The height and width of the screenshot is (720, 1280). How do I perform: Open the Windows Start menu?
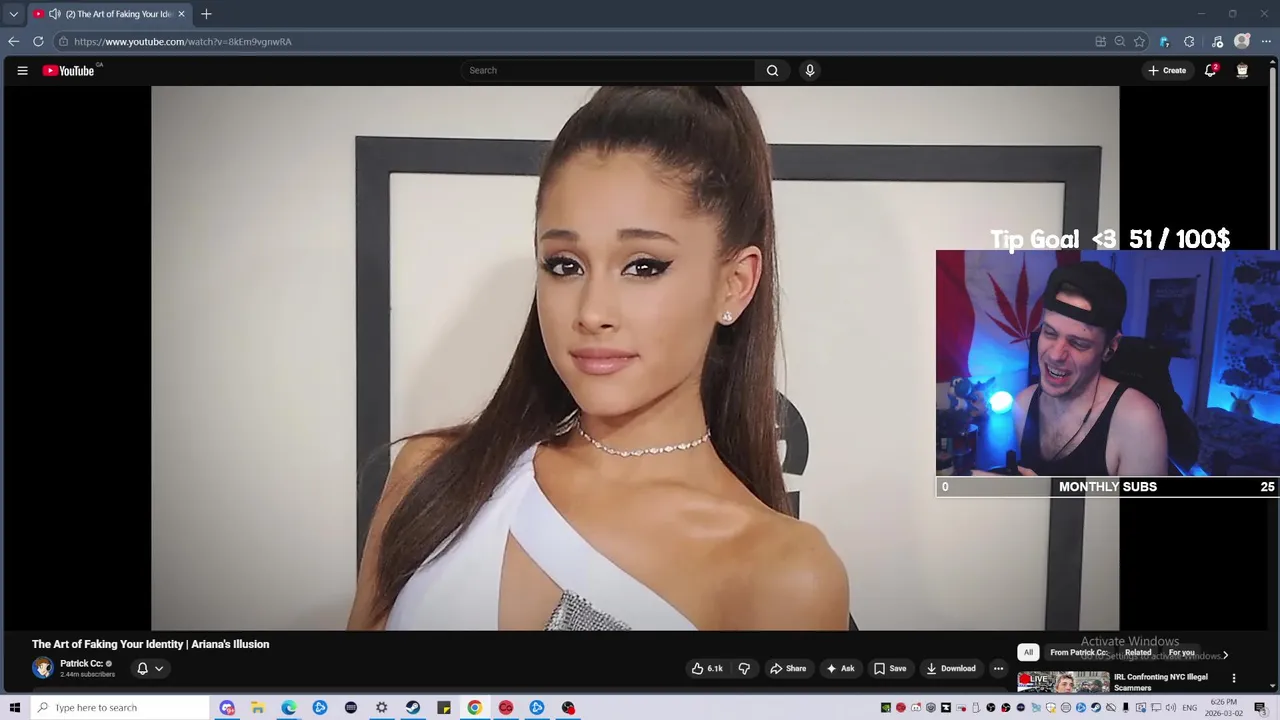pos(14,708)
